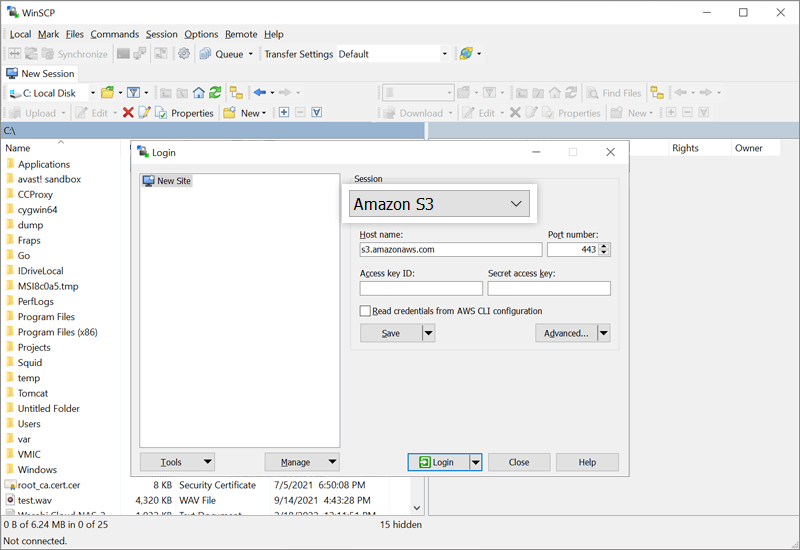This screenshot has width=800, height=550.
Task: Click the local New folder button
Action: pos(244,113)
